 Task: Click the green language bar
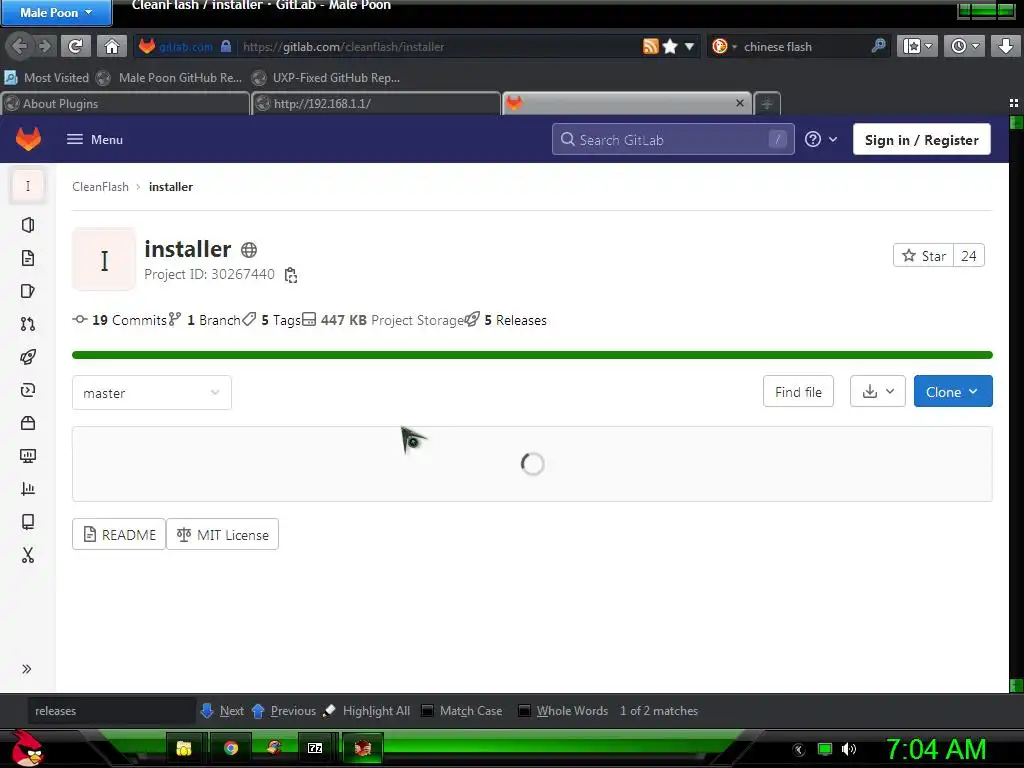coord(532,355)
